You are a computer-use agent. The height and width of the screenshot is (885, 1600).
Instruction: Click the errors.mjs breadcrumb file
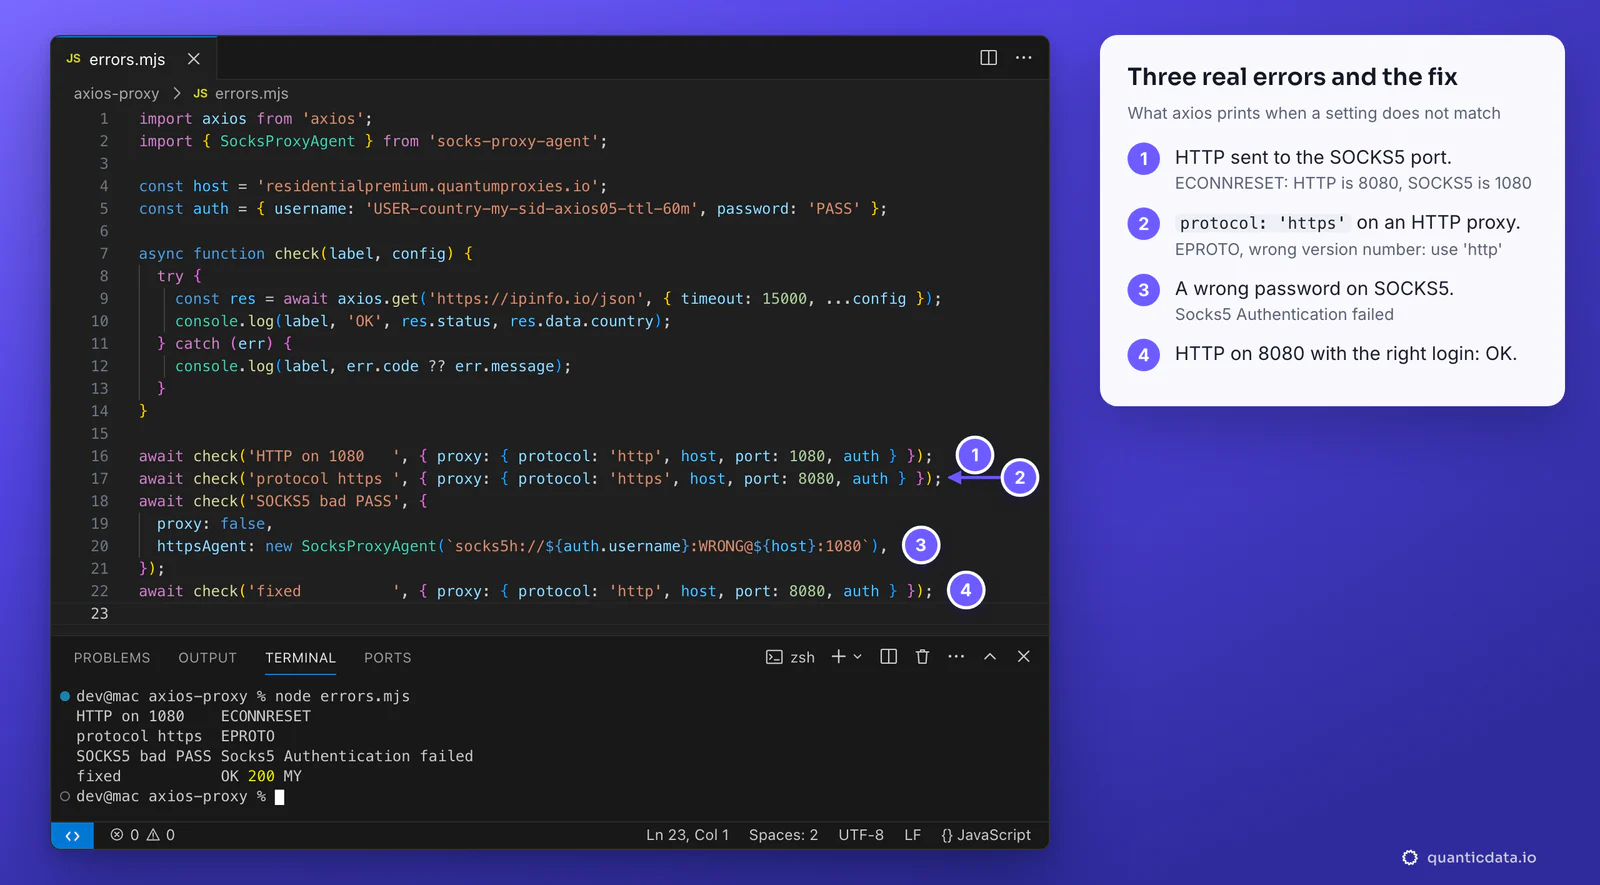[241, 93]
